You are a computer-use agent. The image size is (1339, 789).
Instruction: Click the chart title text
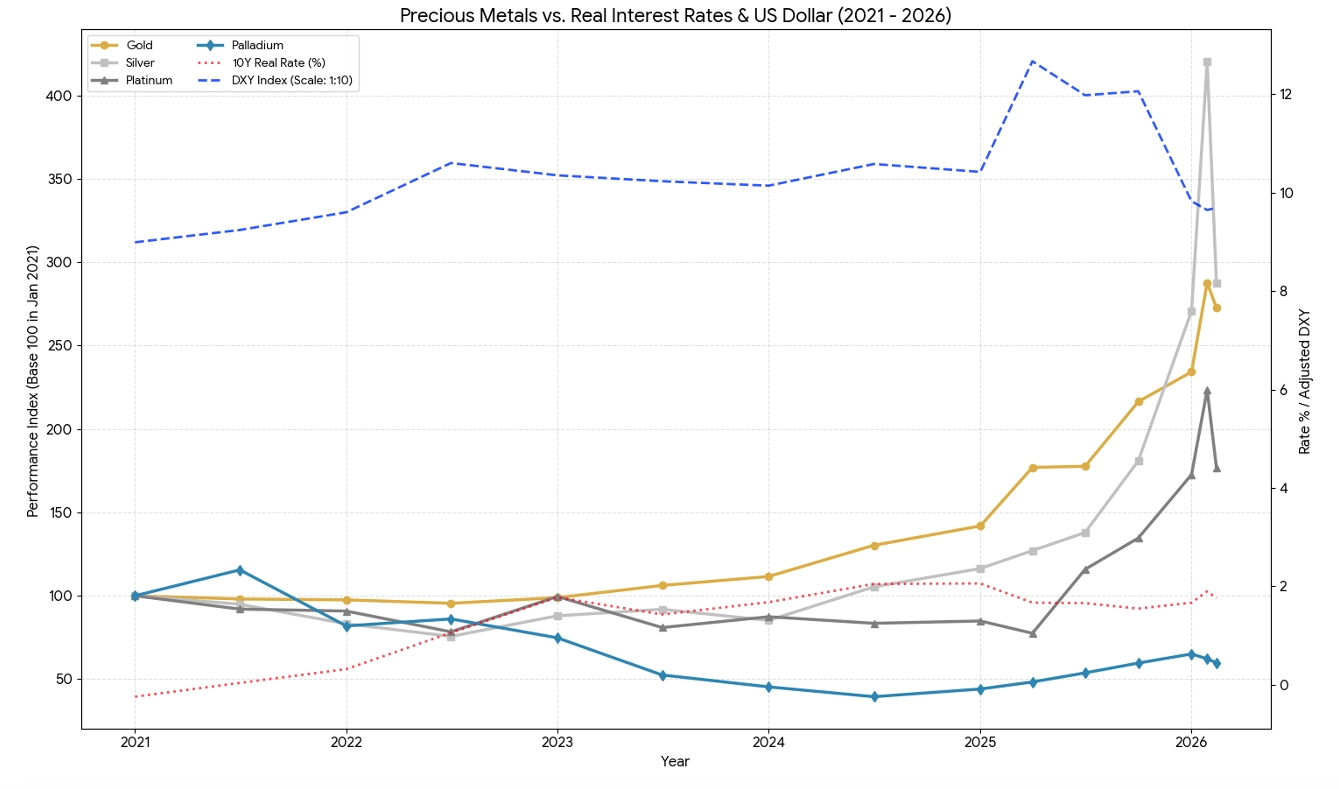click(675, 15)
